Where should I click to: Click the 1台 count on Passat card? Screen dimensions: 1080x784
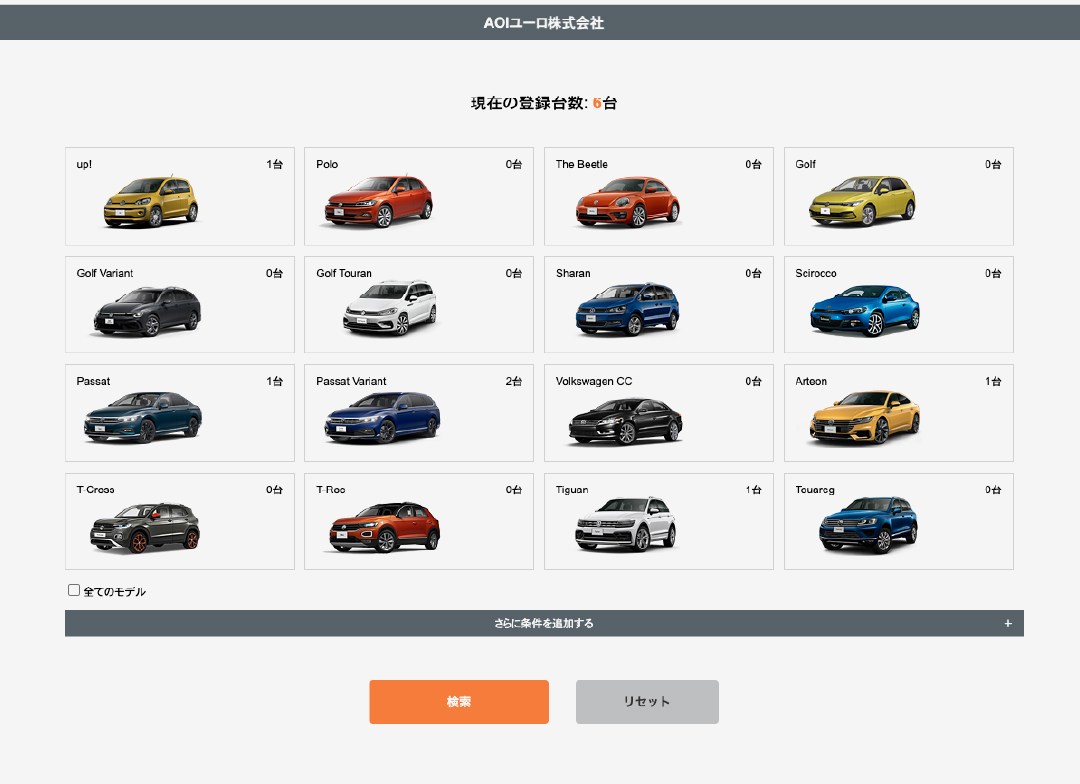coord(274,381)
